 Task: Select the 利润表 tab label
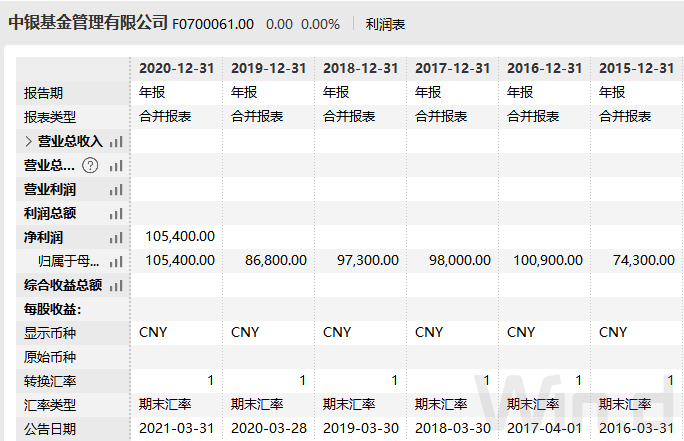point(386,23)
